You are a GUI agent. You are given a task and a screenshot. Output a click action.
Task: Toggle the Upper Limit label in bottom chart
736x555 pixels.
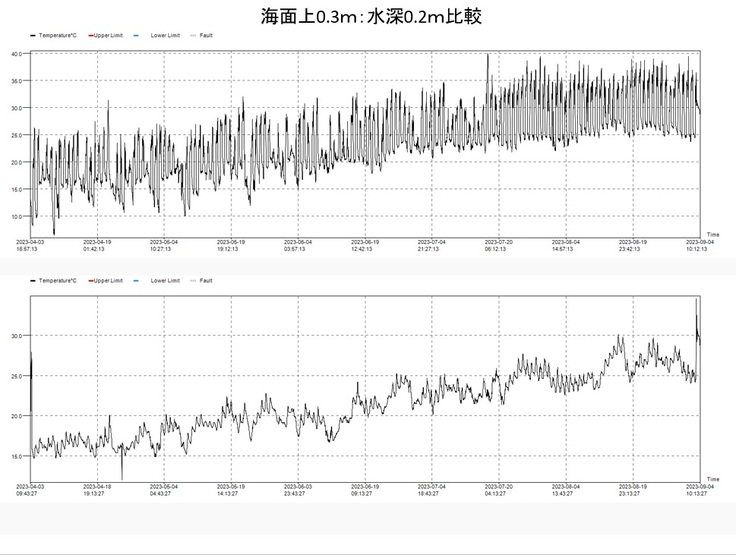[x=109, y=281]
